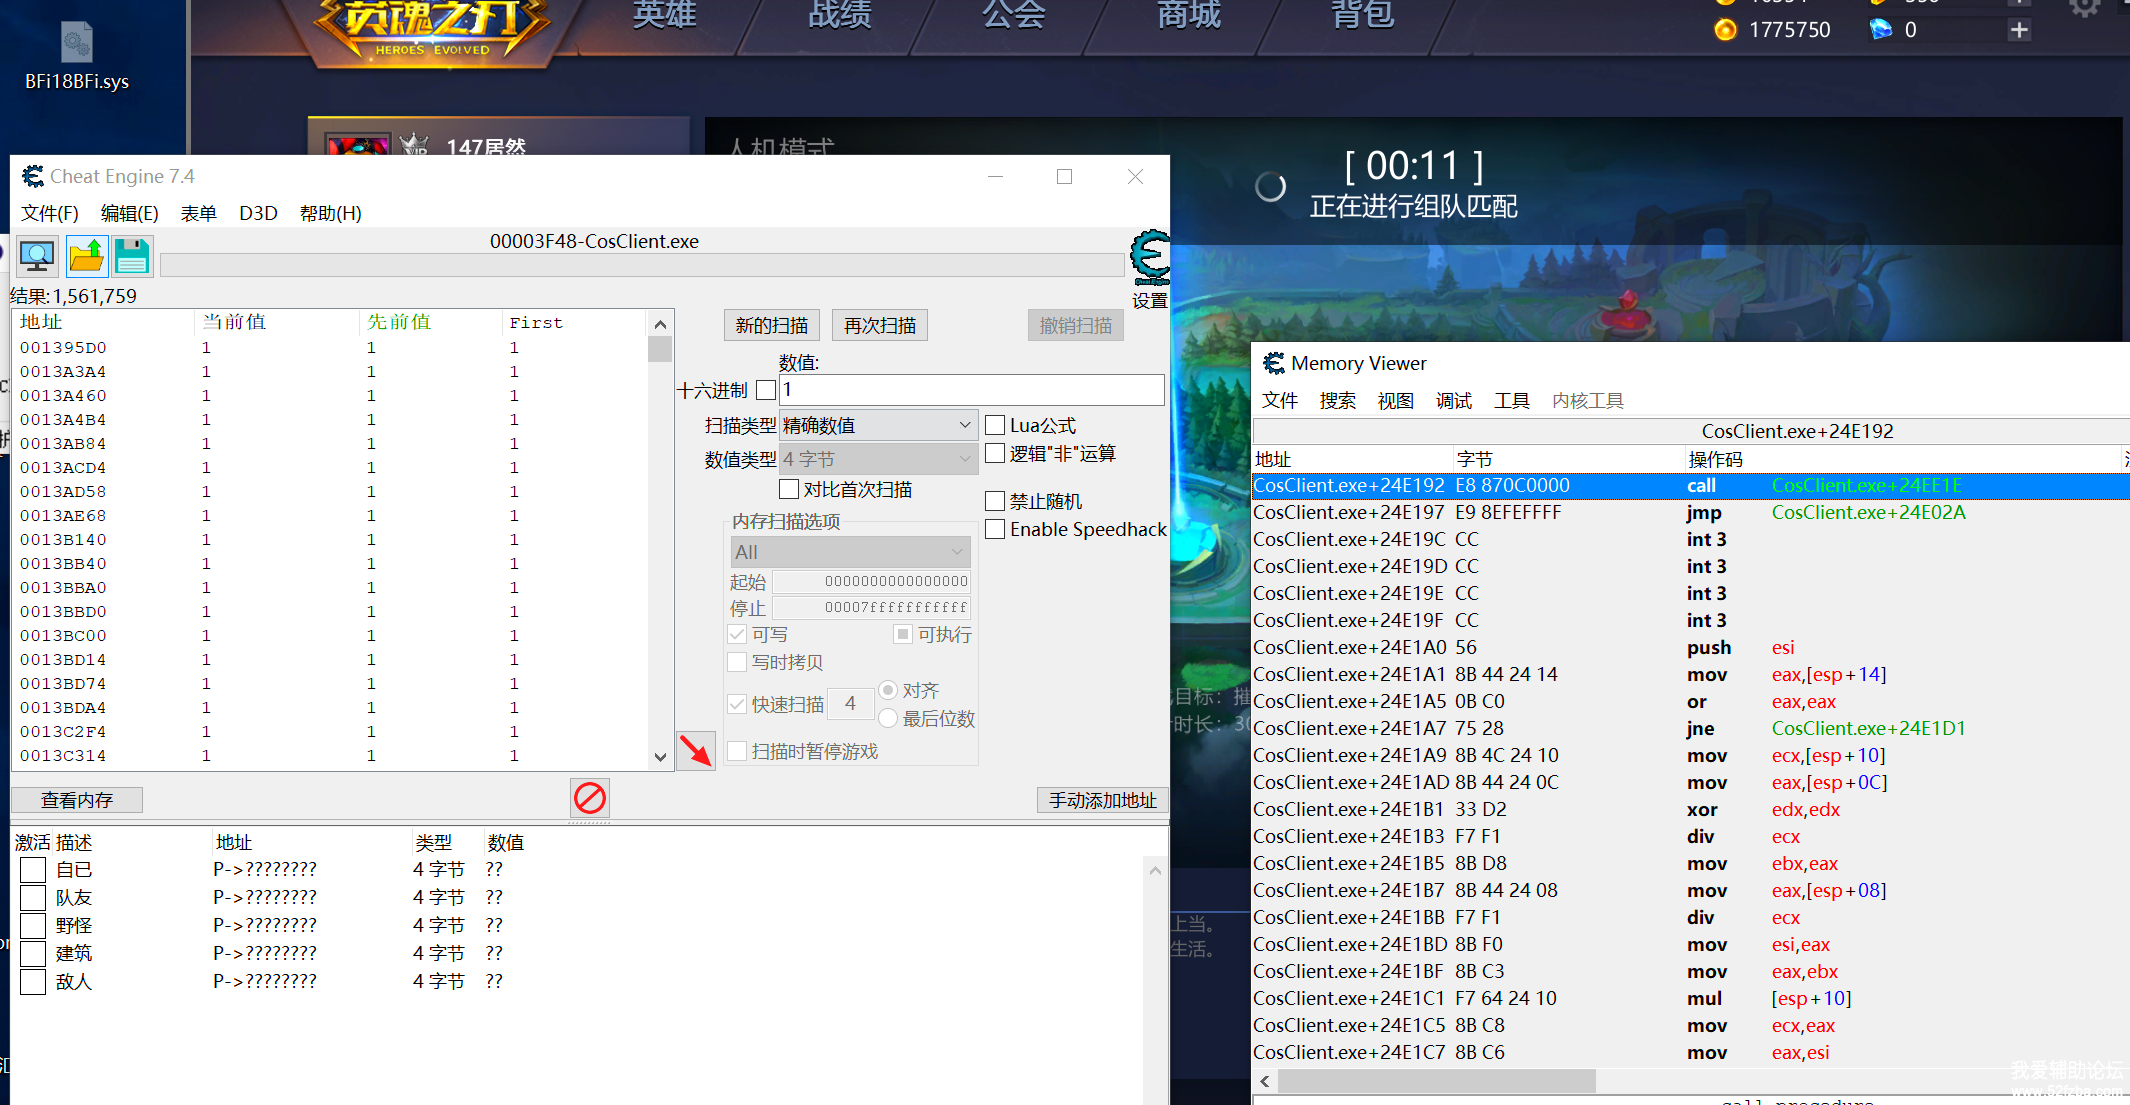Select the 最后位数 radio button

click(x=888, y=718)
